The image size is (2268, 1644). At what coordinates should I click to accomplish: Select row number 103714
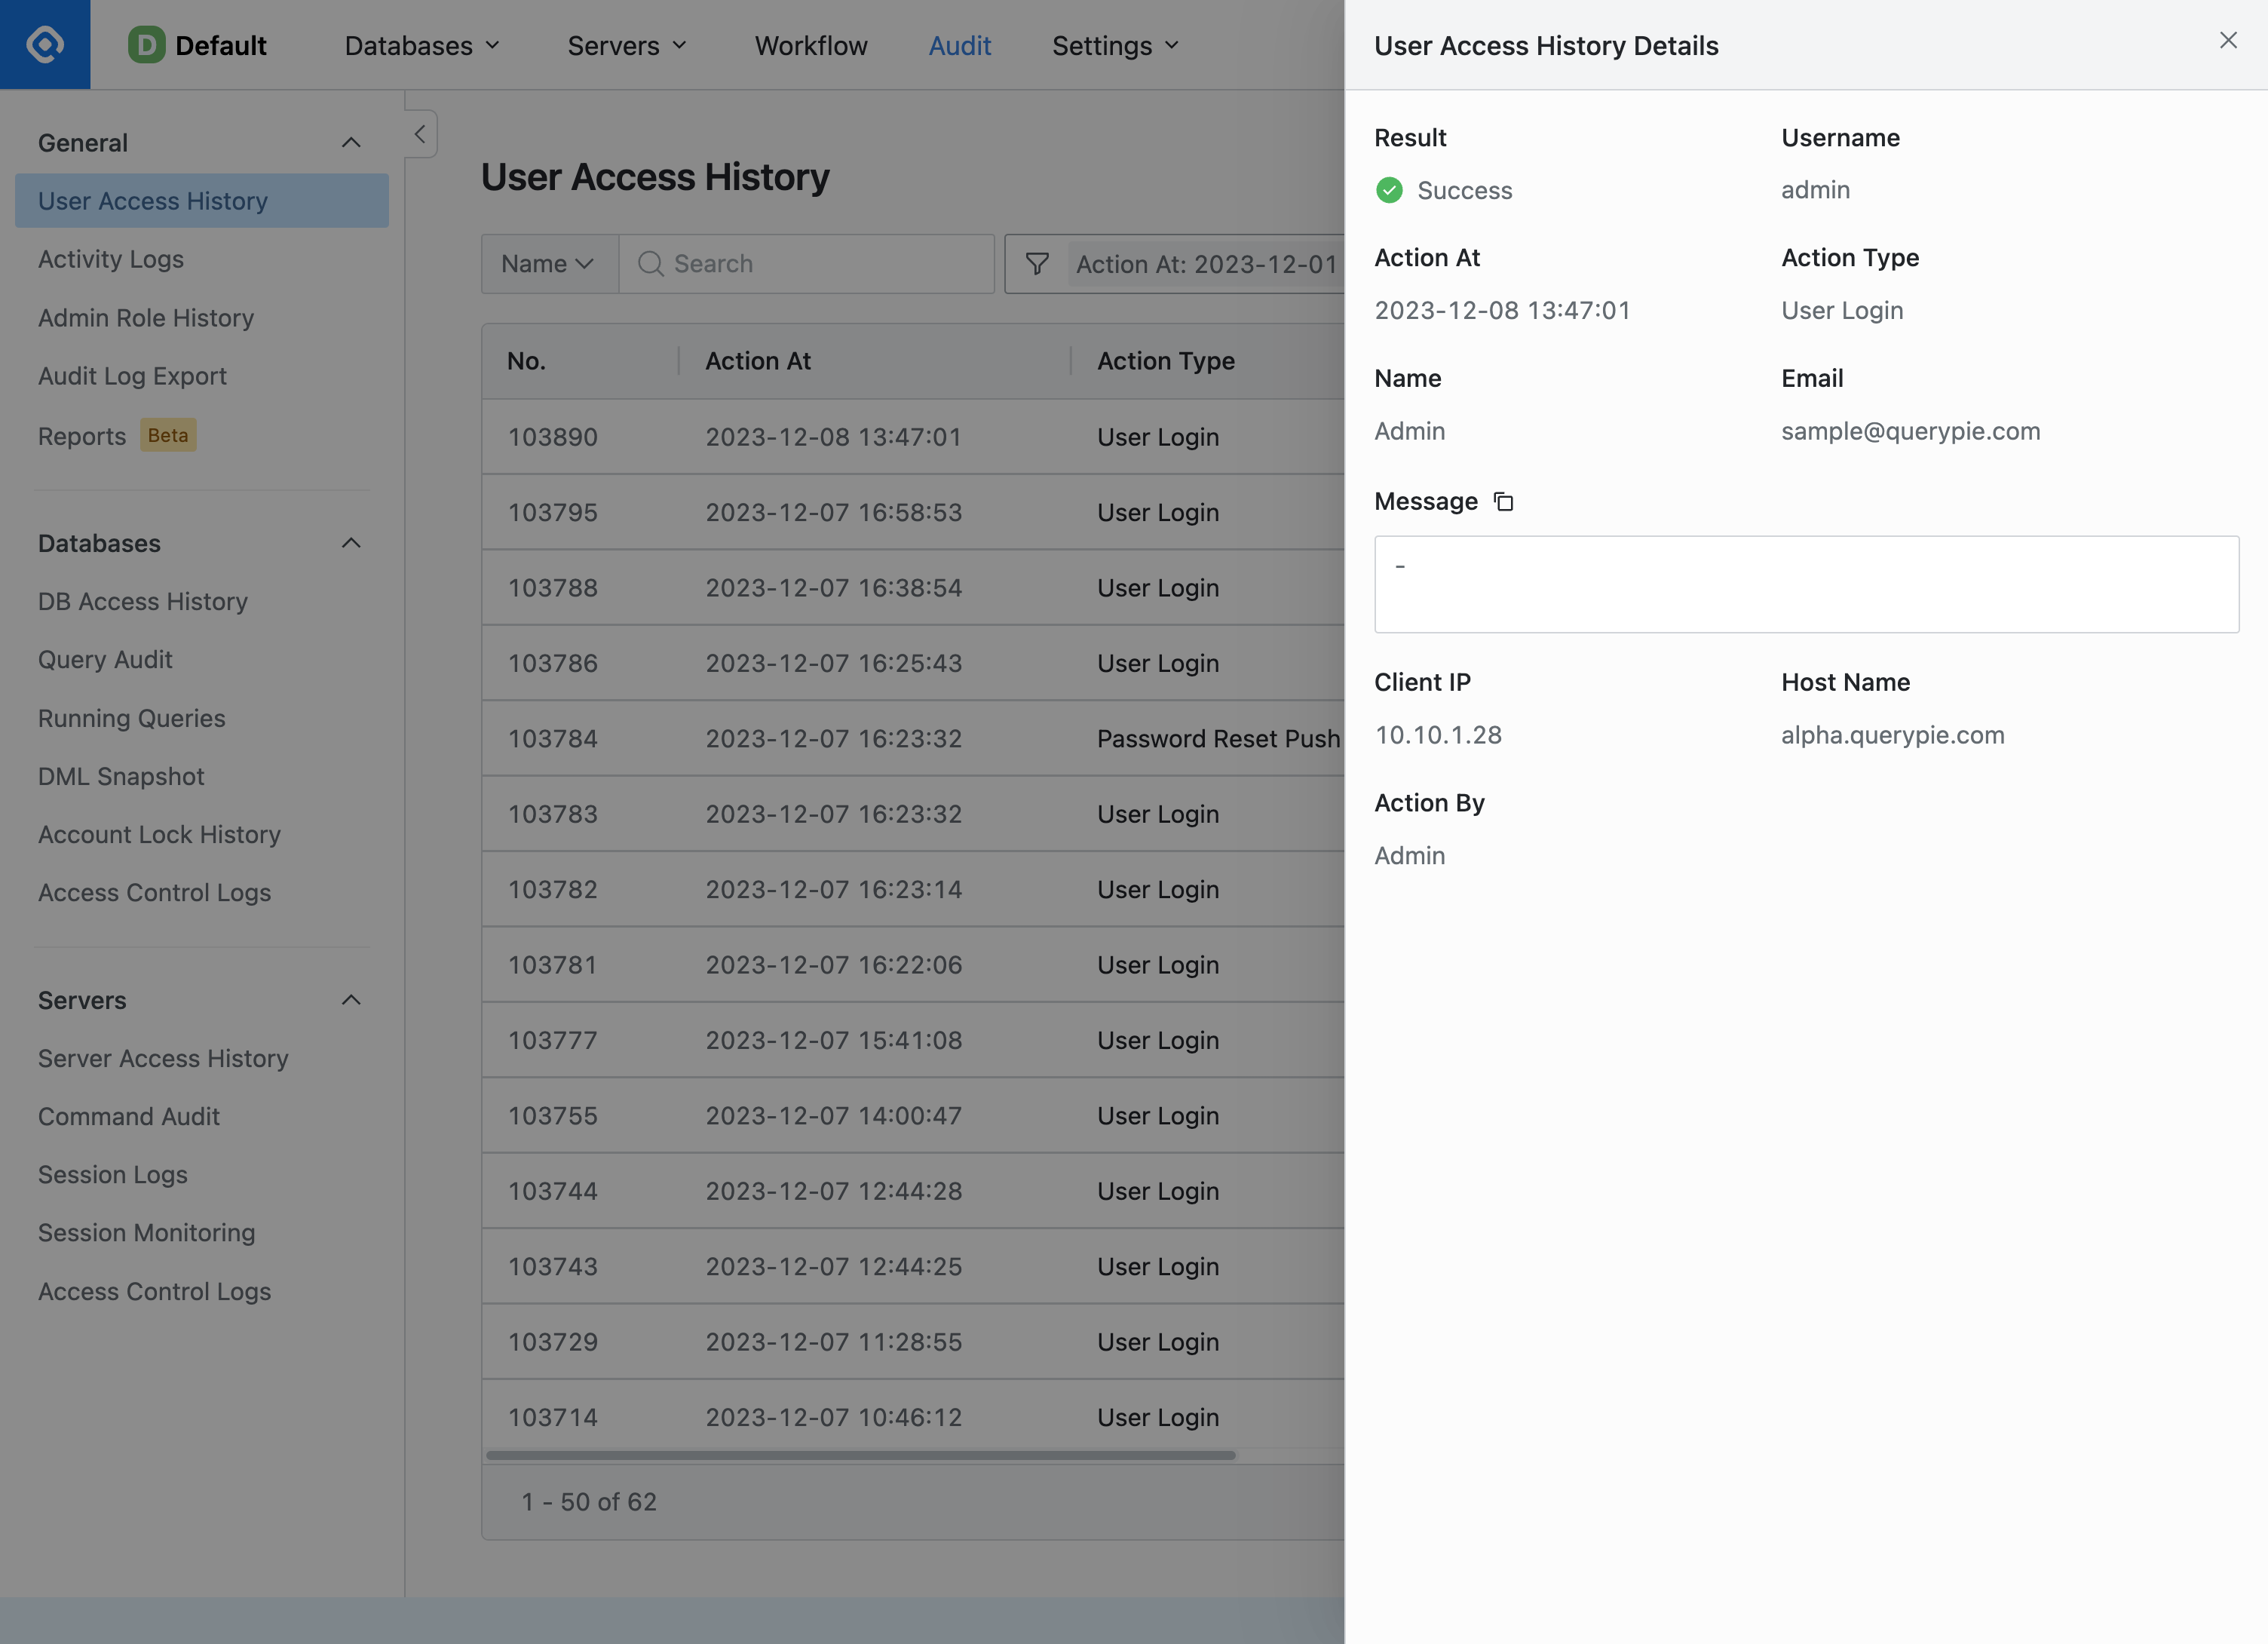[913, 1415]
